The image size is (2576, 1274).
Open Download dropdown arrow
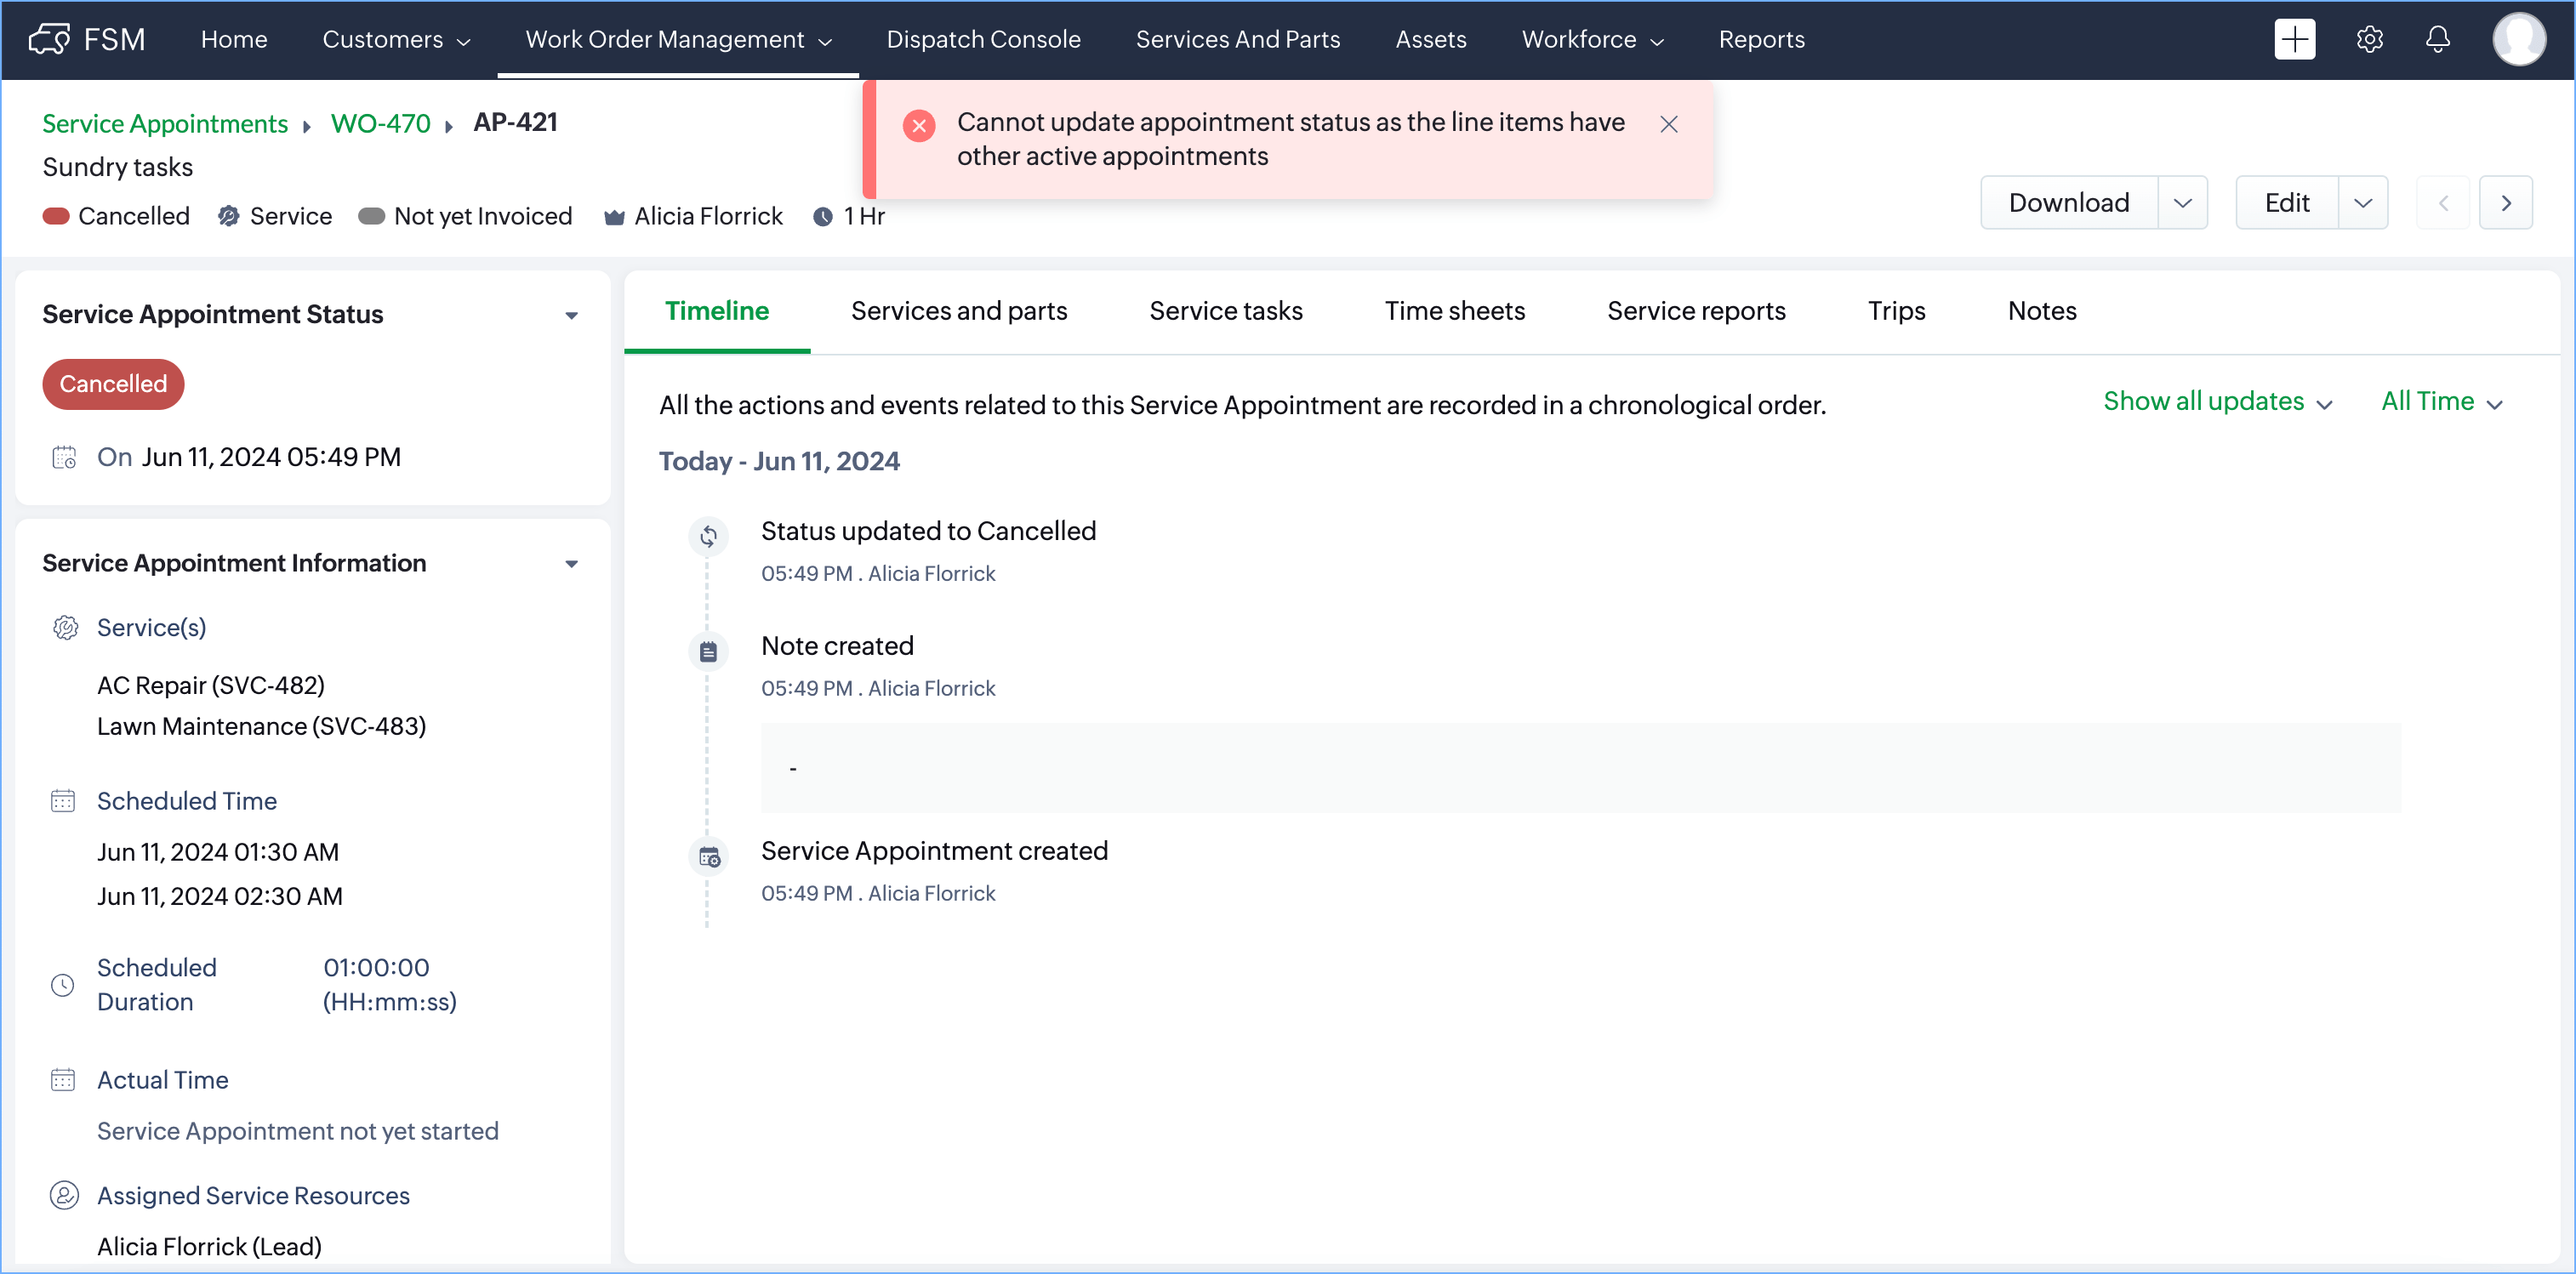(2182, 203)
